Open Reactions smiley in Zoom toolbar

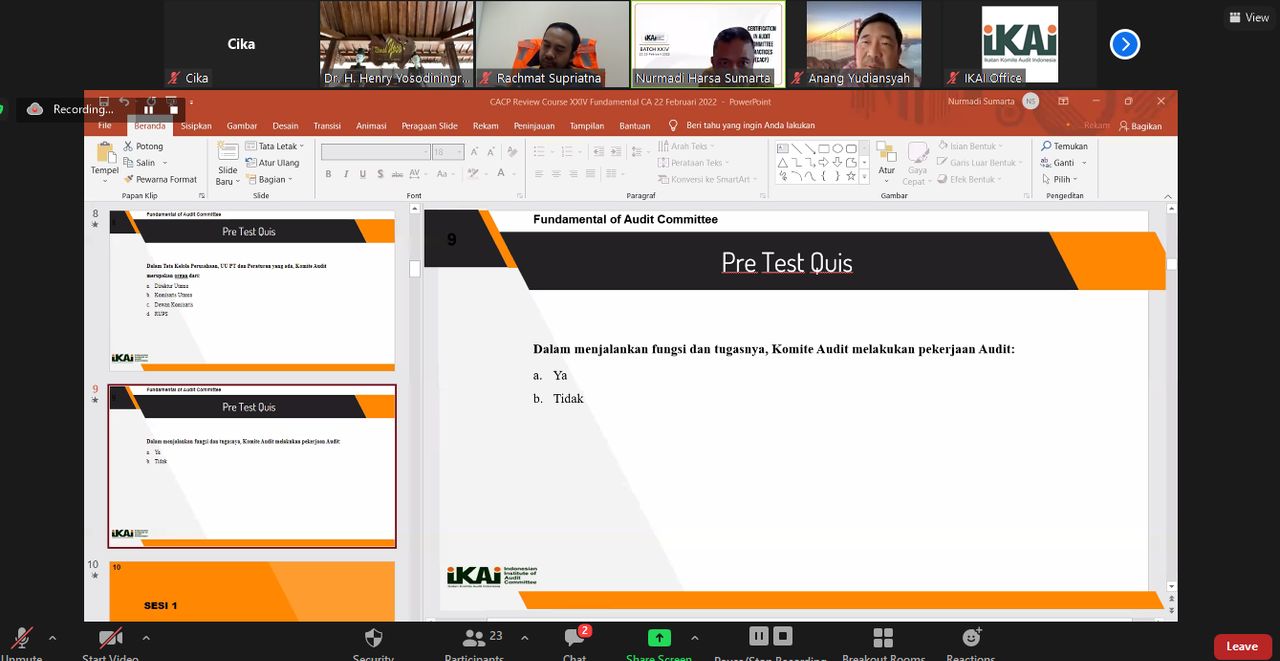(x=971, y=638)
